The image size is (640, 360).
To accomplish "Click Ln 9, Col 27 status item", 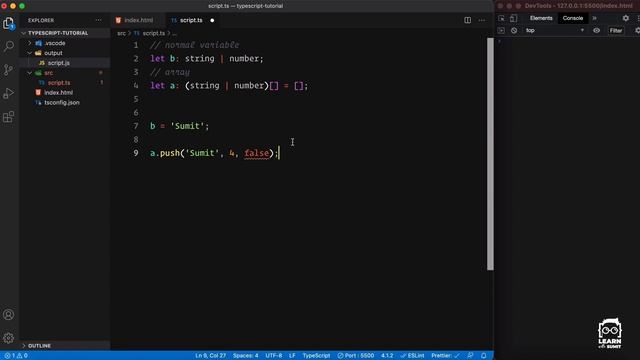I will click(210, 356).
